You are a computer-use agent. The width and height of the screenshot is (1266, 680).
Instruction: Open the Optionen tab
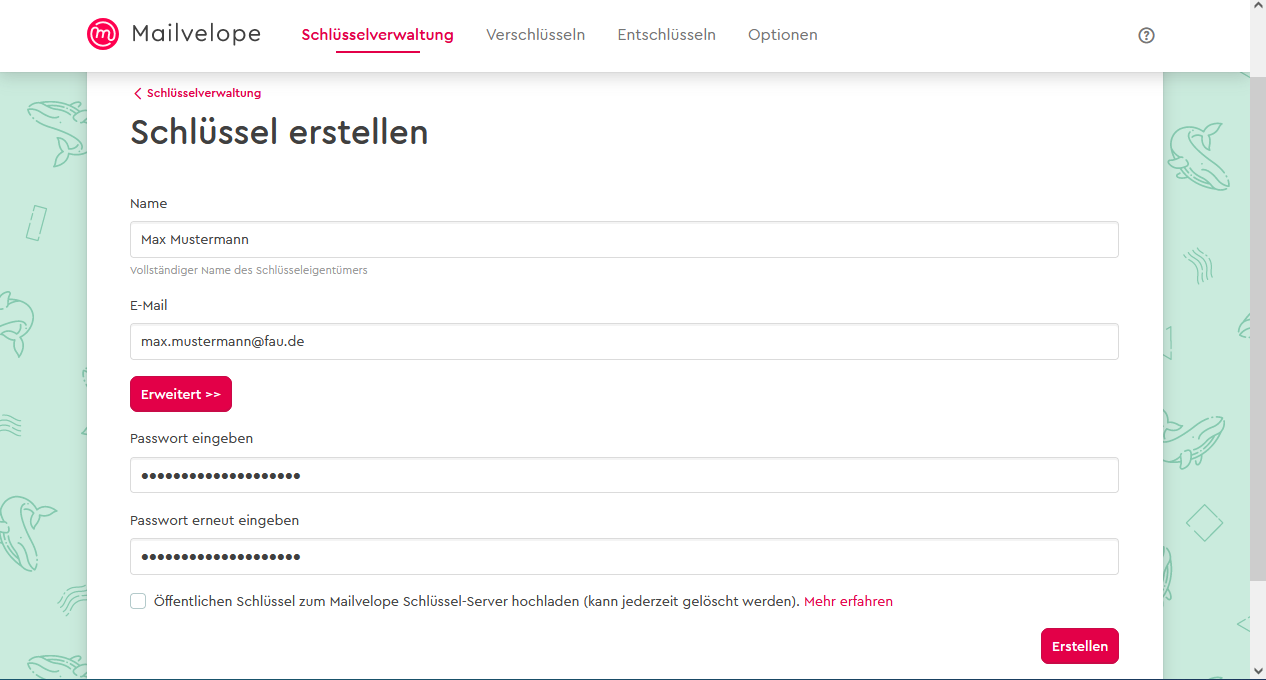(x=782, y=35)
